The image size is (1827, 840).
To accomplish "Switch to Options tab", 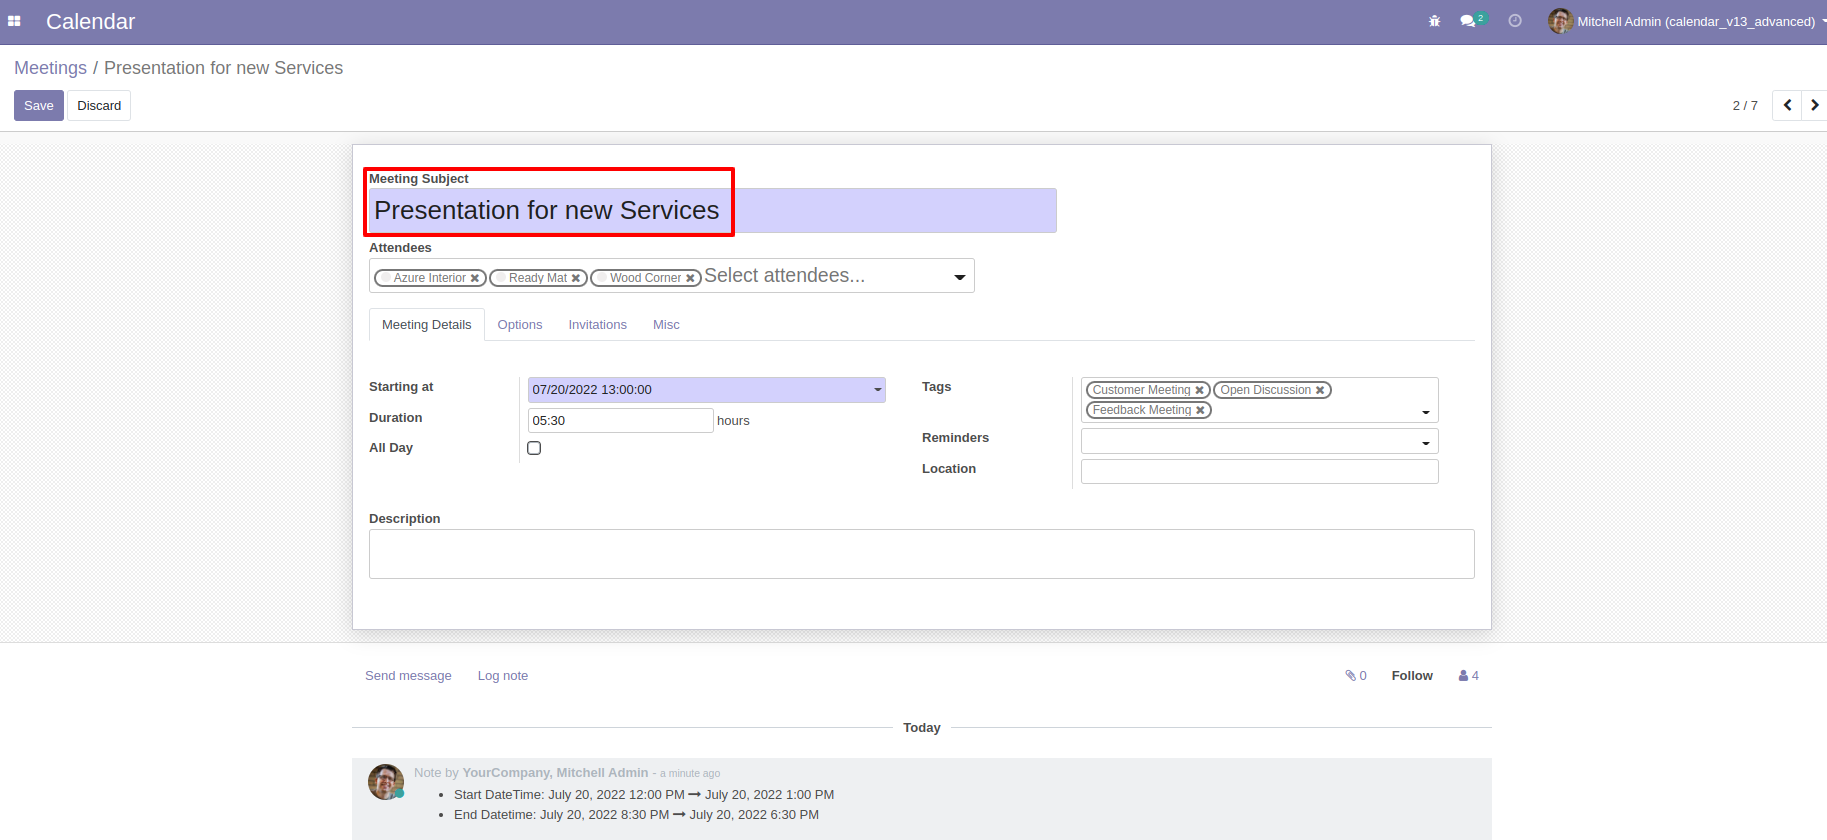I will 520,325.
